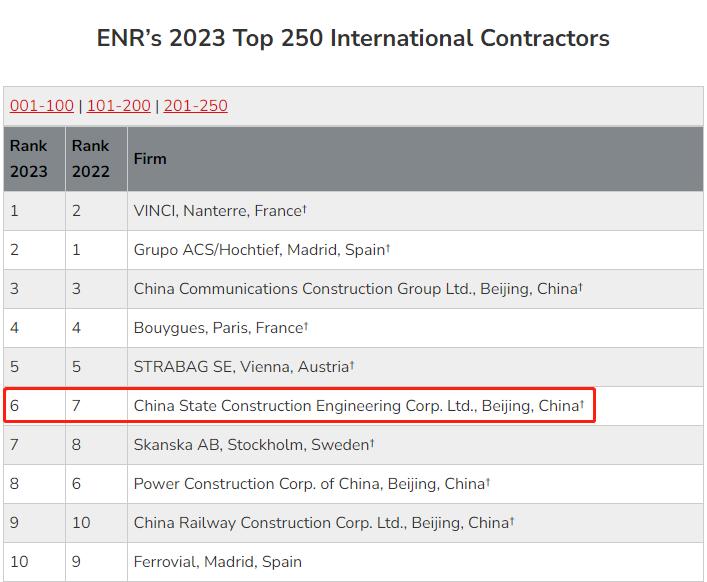The width and height of the screenshot is (707, 582).
Task: Select the STRABAG SE, Vienna row
Action: (243, 367)
